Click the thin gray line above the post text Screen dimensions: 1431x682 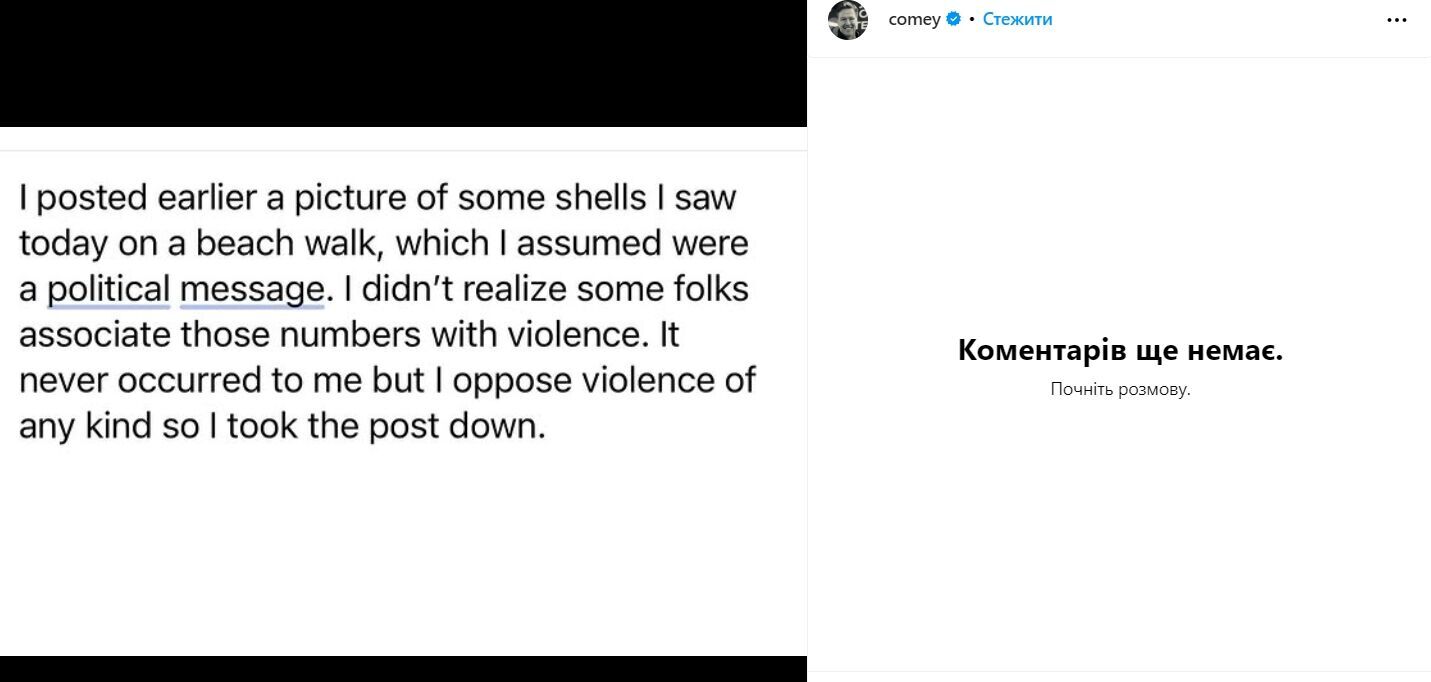coord(403,151)
